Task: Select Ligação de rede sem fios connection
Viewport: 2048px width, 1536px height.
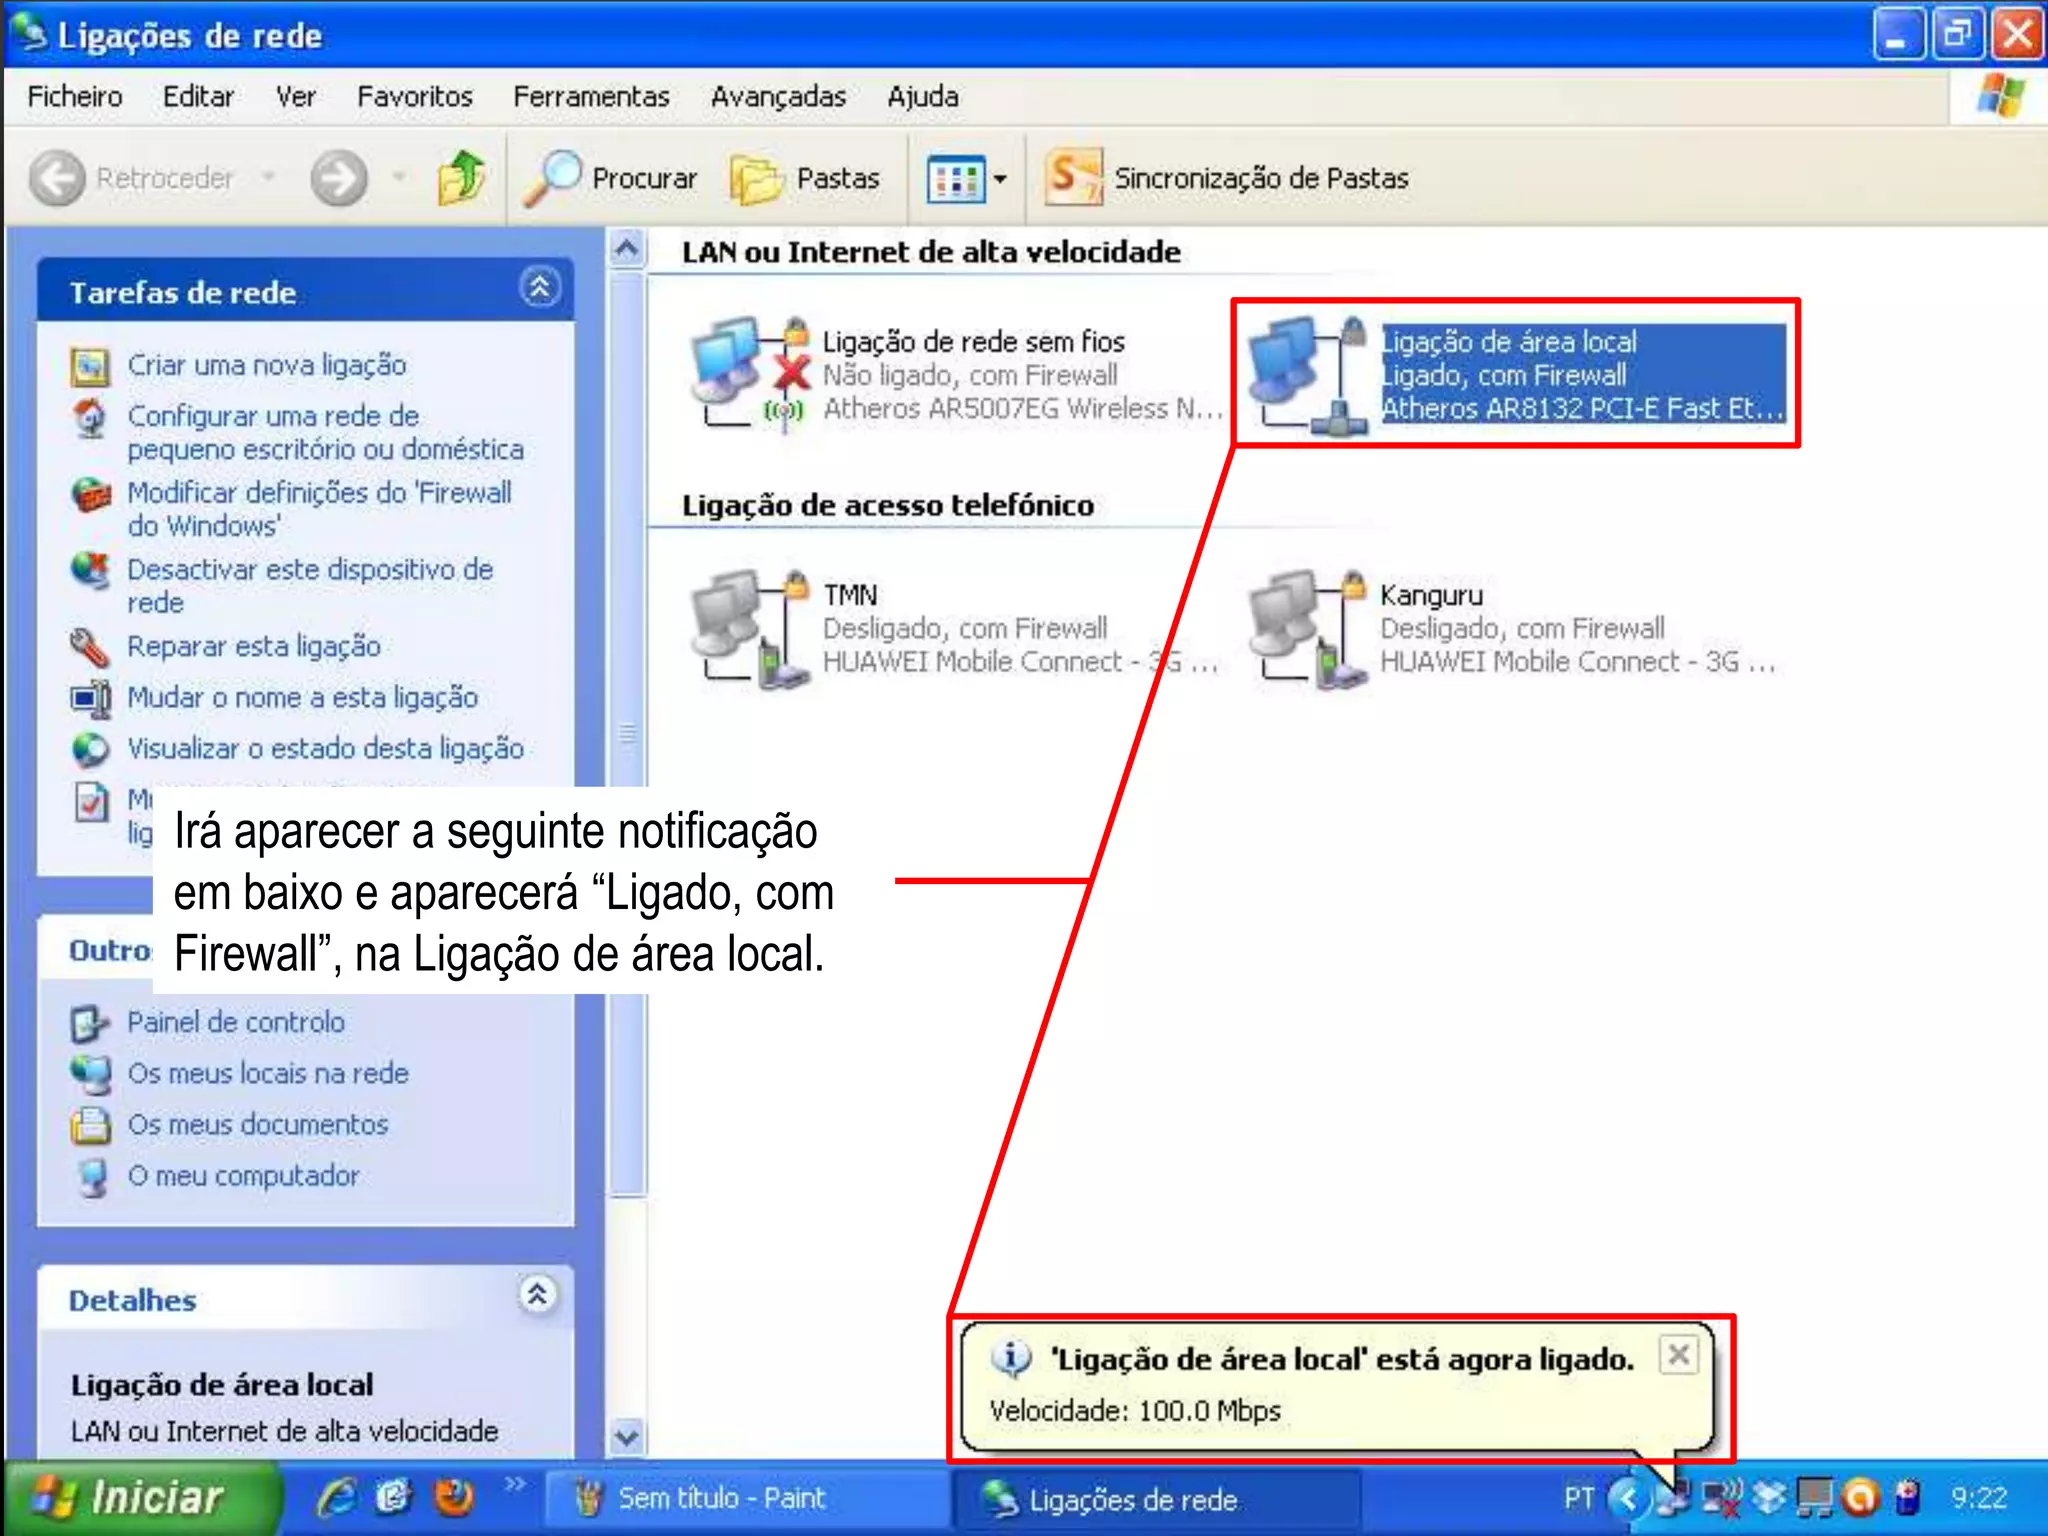Action: [x=955, y=374]
